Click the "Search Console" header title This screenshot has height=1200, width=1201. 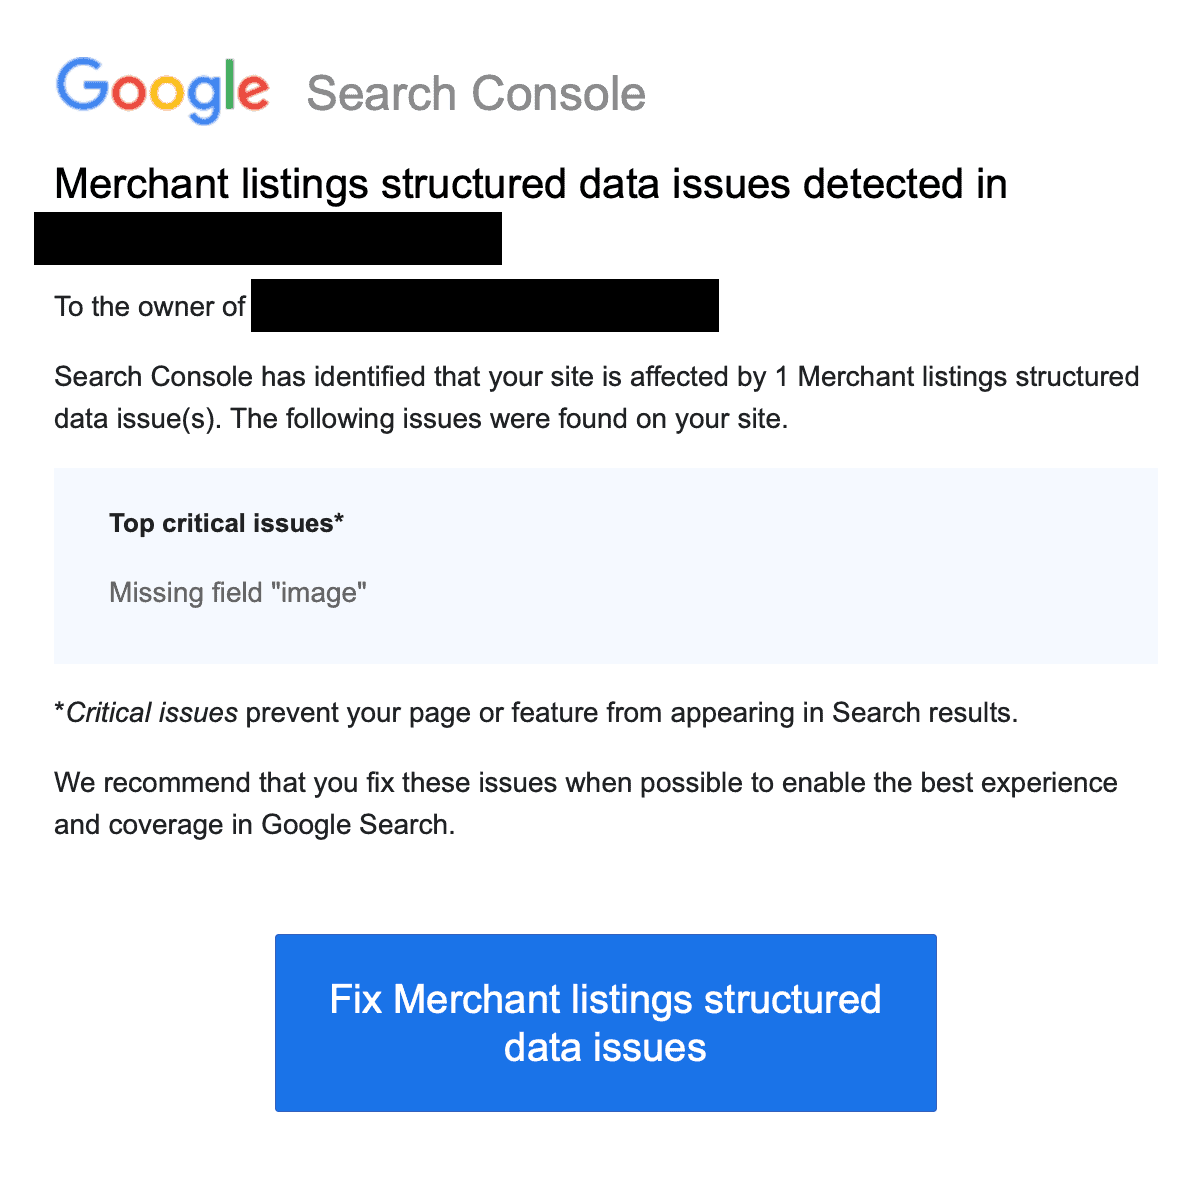pyautogui.click(x=476, y=94)
